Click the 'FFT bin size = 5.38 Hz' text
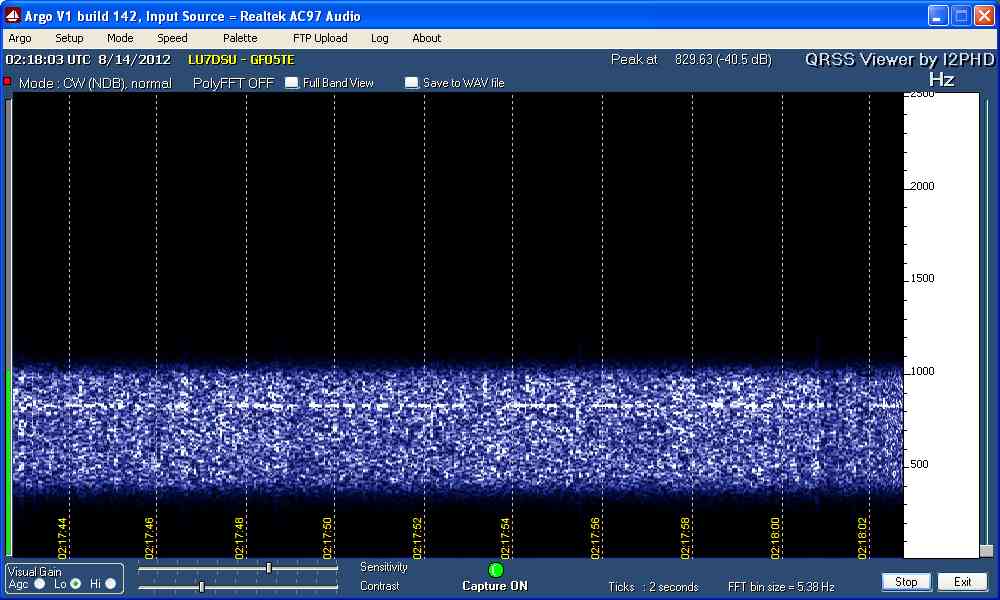The height and width of the screenshot is (600, 1000). click(781, 587)
